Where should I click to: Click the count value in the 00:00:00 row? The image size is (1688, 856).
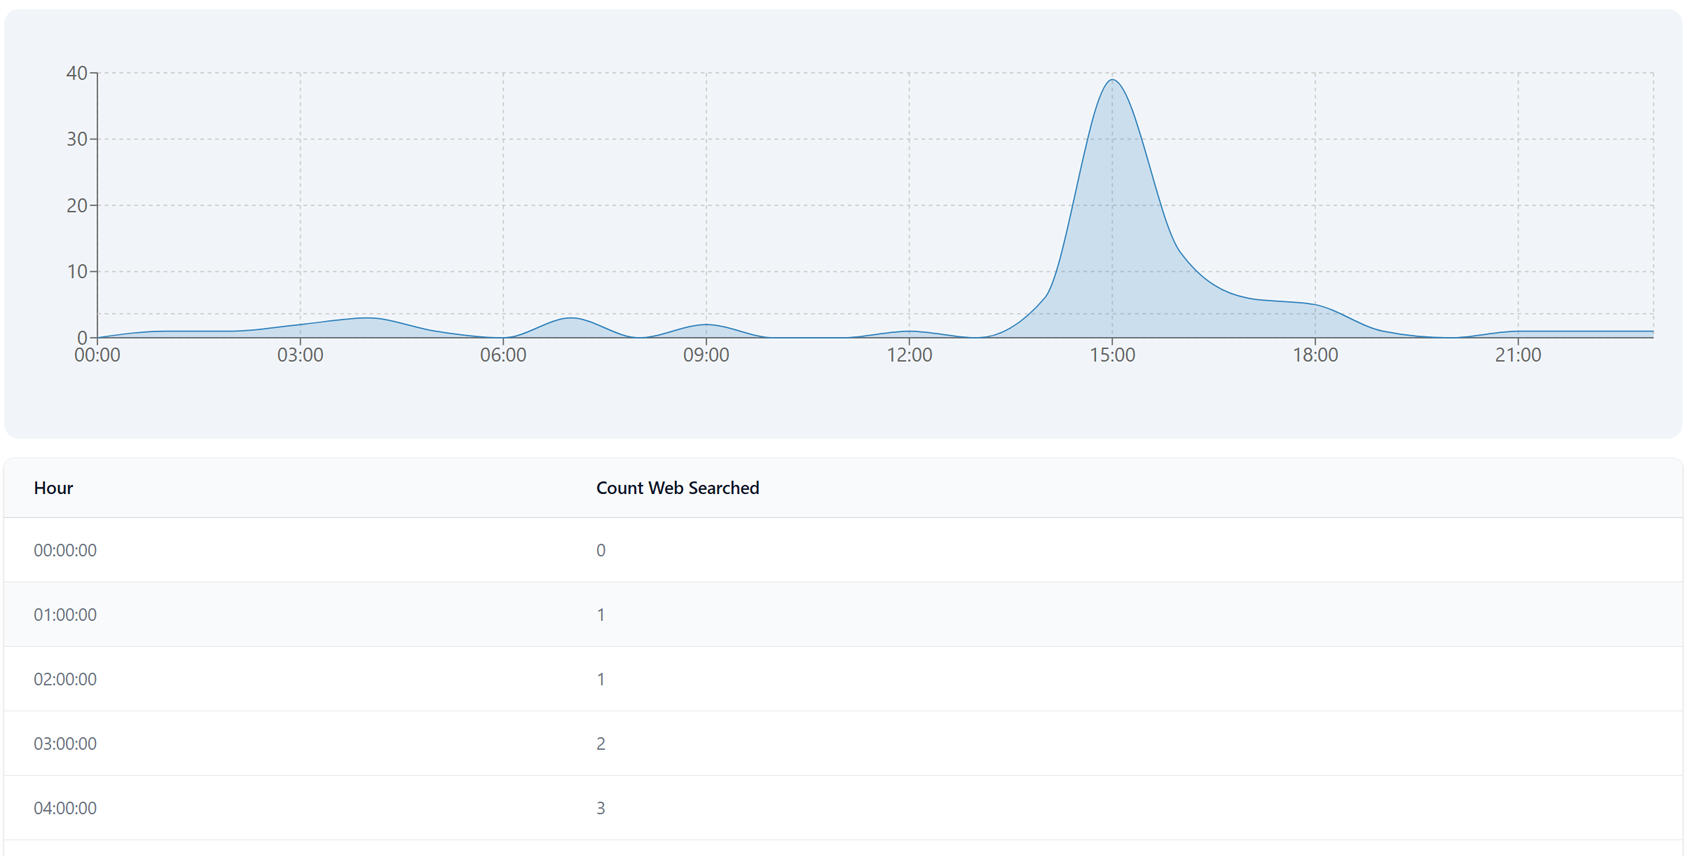600,550
